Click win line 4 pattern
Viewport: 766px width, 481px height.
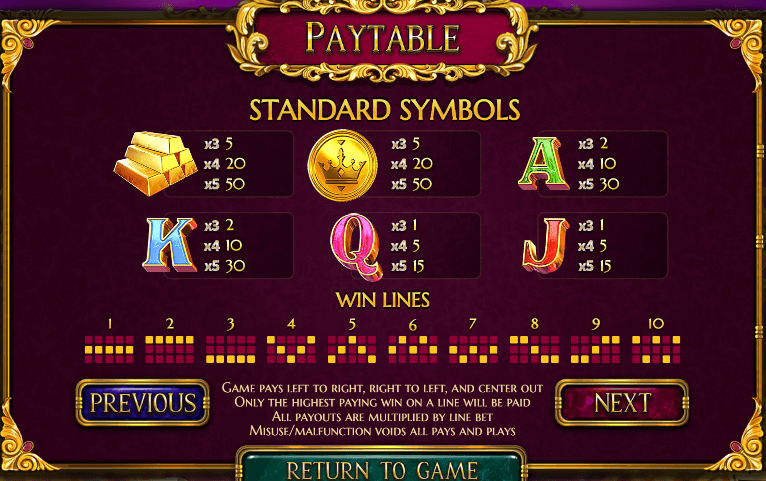pos(291,350)
